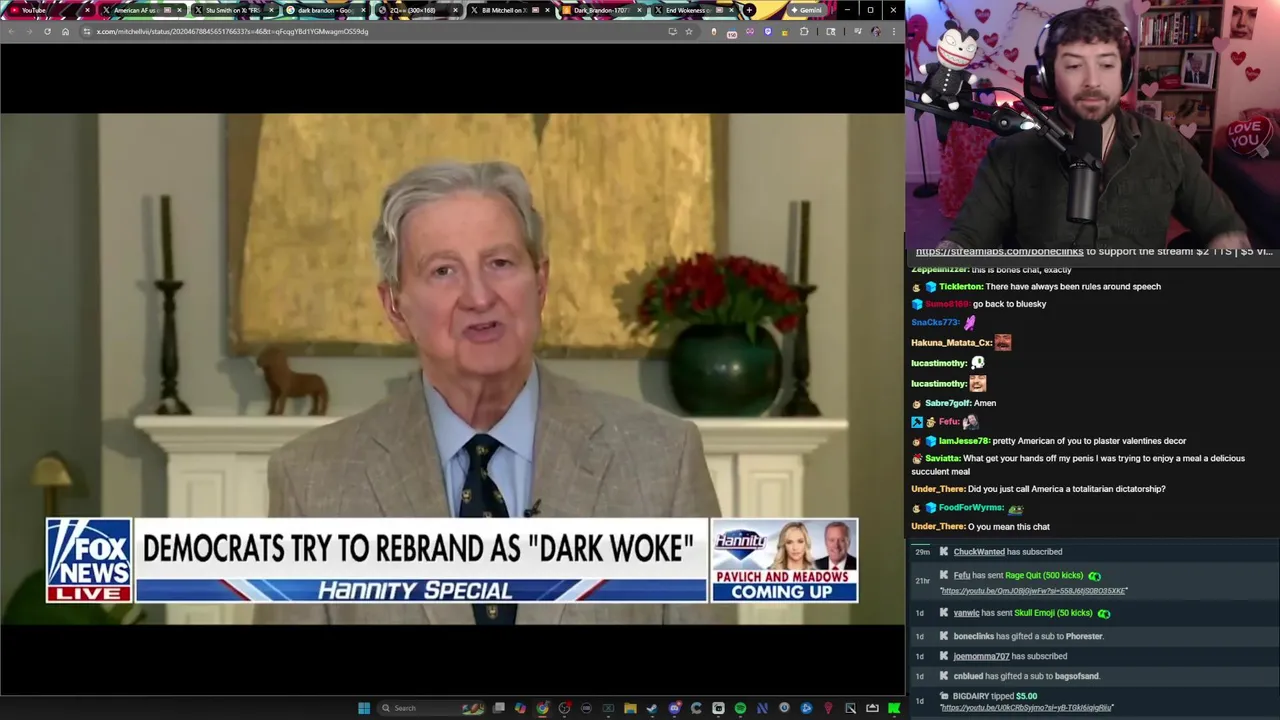The width and height of the screenshot is (1280, 720).
Task: Open the Xbox Game Bar taskbar icon
Action: point(608,708)
